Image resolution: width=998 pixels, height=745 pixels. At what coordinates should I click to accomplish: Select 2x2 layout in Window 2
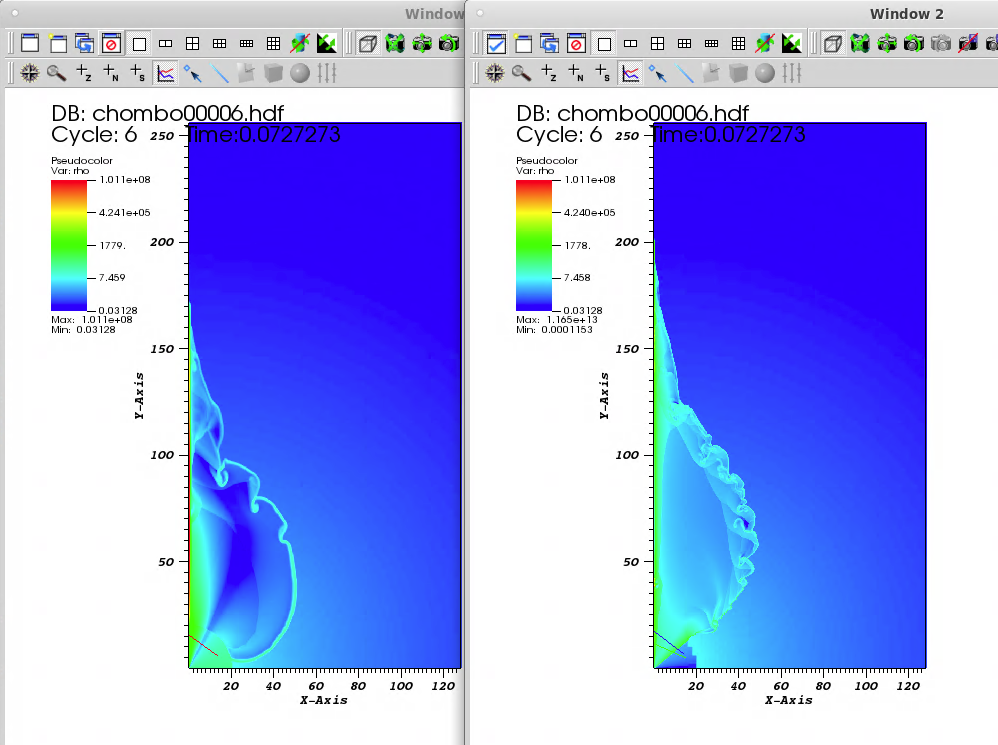[657, 43]
